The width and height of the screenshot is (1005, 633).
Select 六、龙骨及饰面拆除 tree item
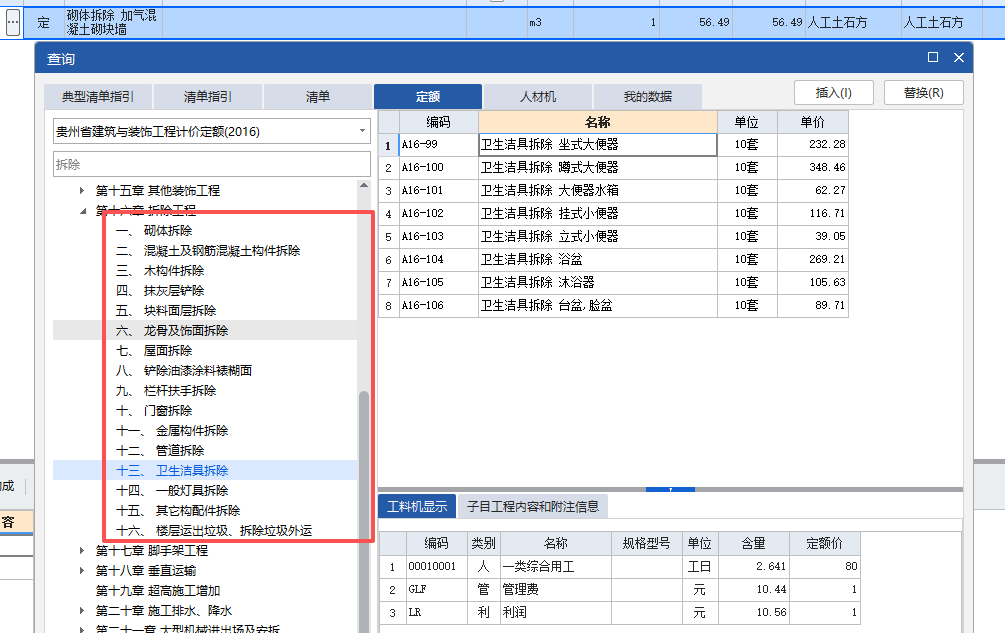[x=172, y=331]
